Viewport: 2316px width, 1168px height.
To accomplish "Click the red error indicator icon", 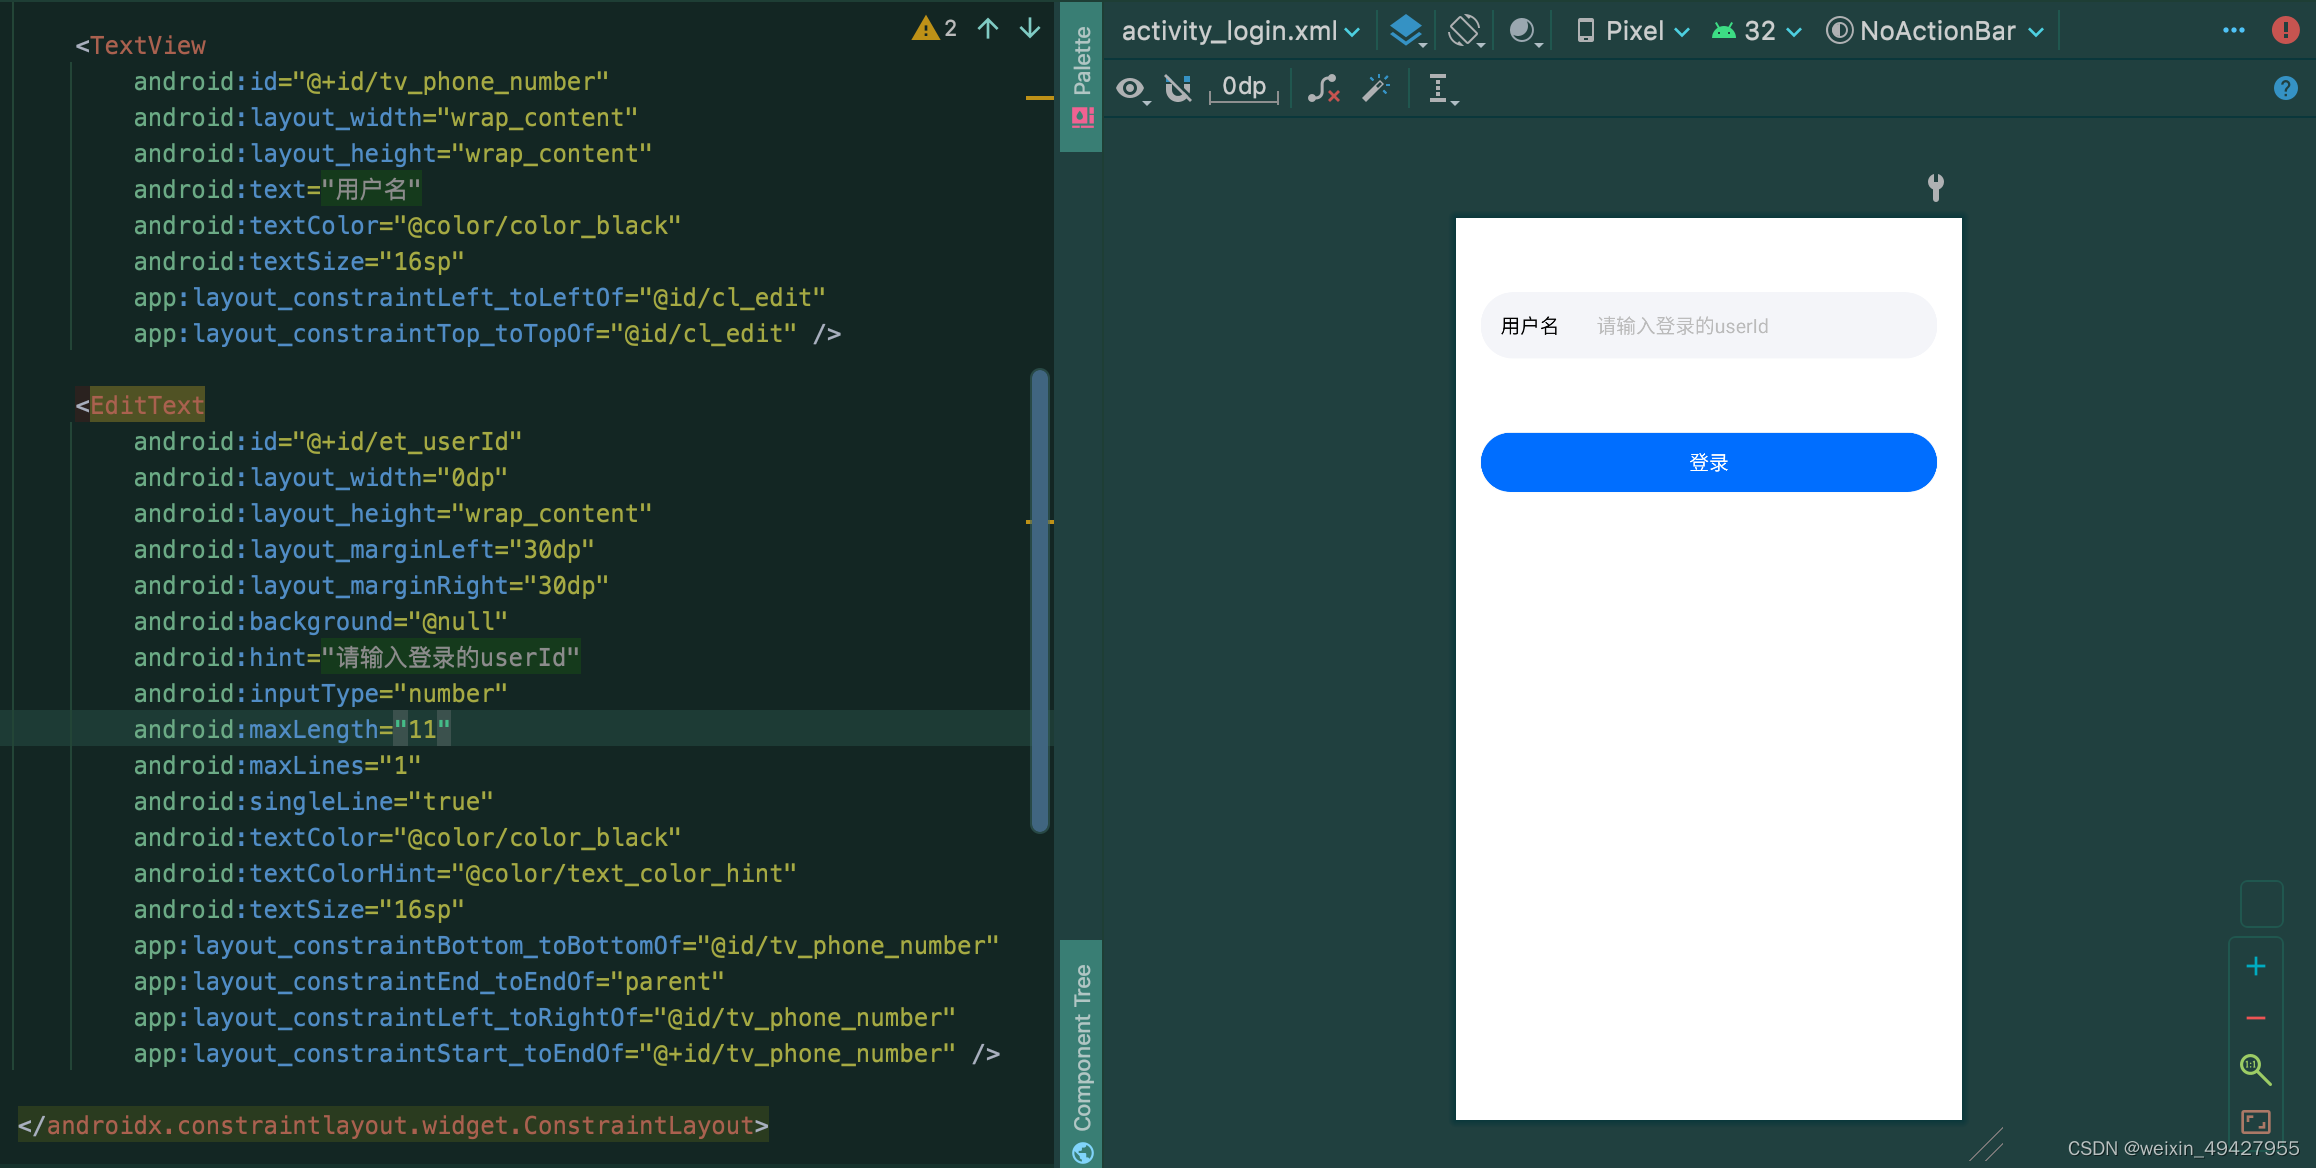I will pyautogui.click(x=2285, y=30).
